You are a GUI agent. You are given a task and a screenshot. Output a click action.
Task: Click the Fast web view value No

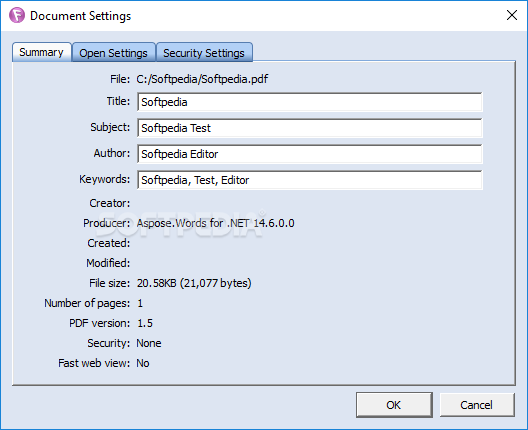click(143, 363)
